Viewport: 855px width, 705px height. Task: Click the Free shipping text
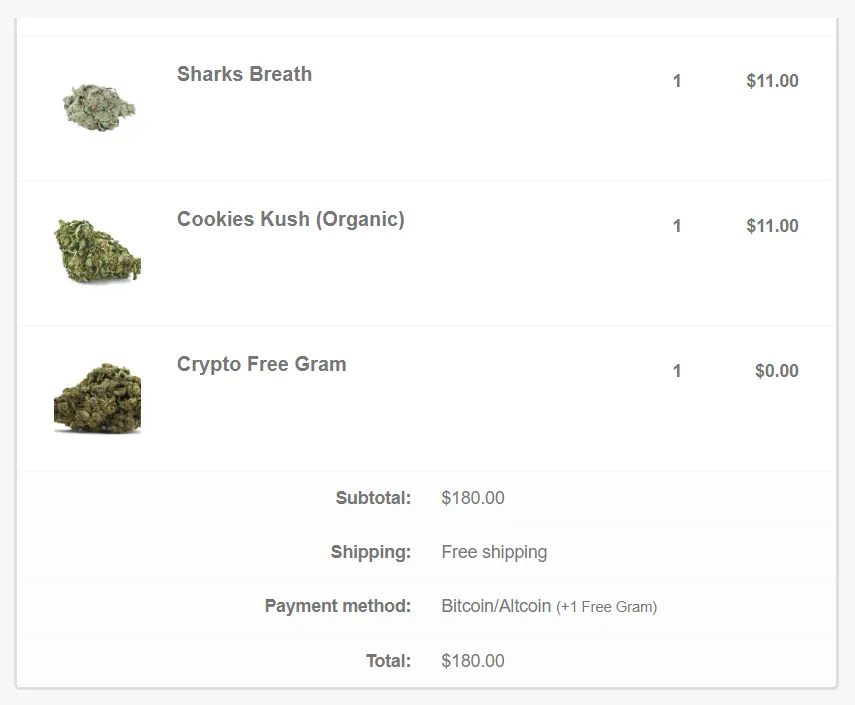(x=494, y=552)
